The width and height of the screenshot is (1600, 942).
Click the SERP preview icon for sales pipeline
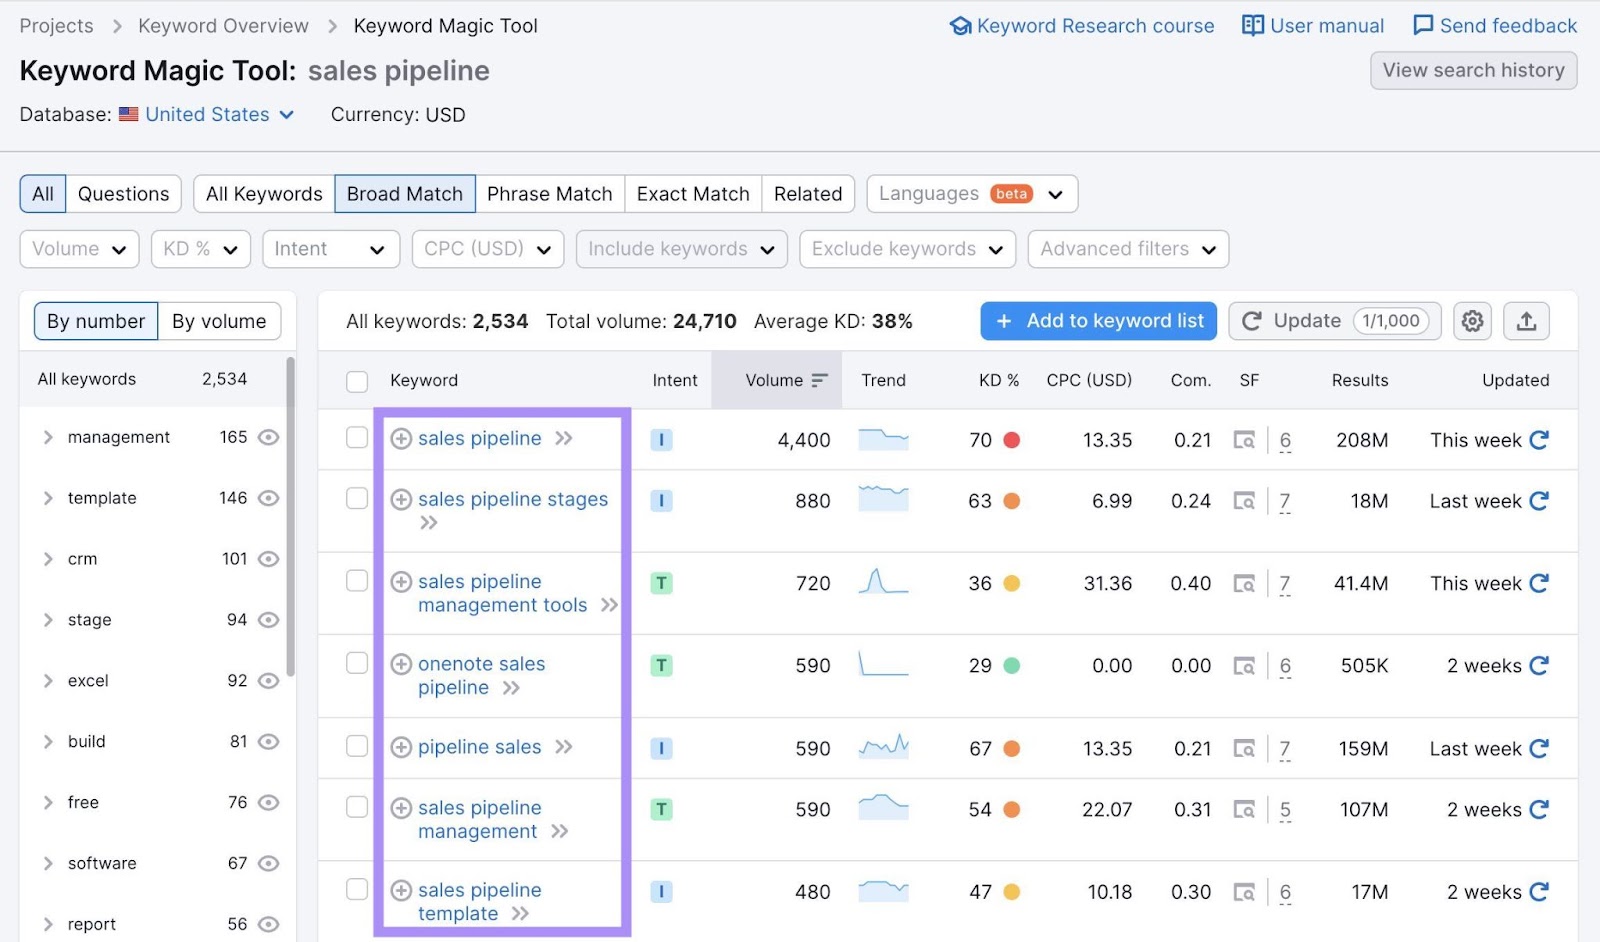point(1244,440)
